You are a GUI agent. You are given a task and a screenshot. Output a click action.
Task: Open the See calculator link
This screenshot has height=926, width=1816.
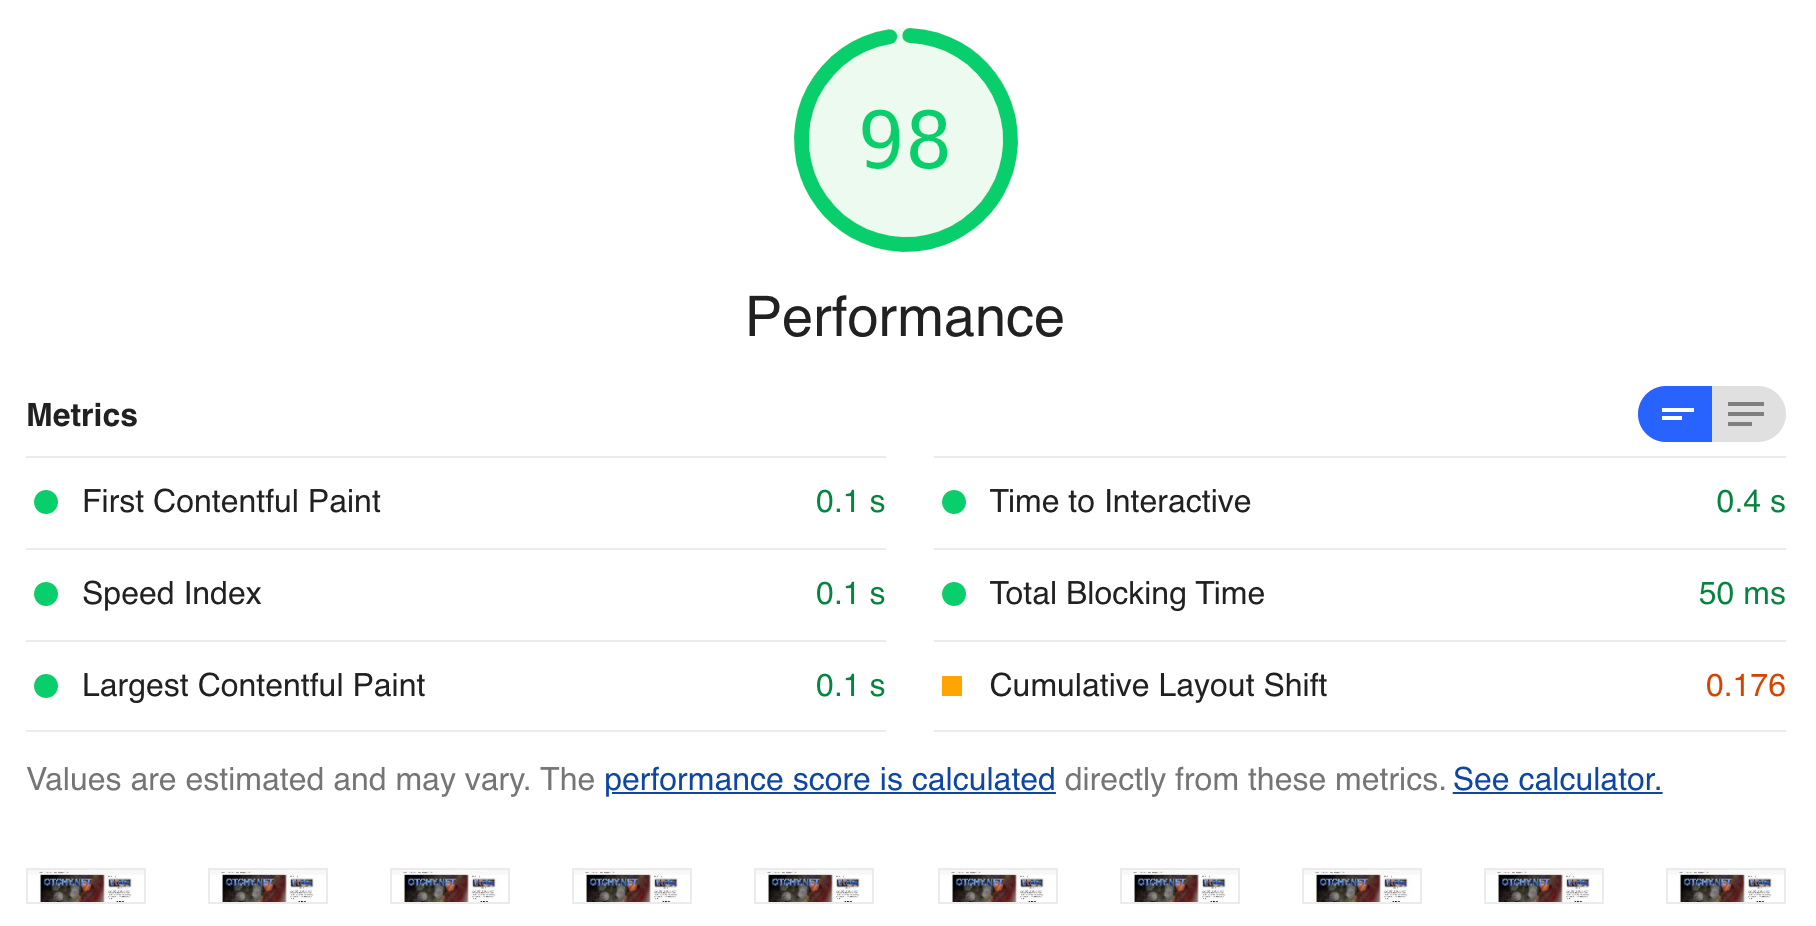[1557, 779]
